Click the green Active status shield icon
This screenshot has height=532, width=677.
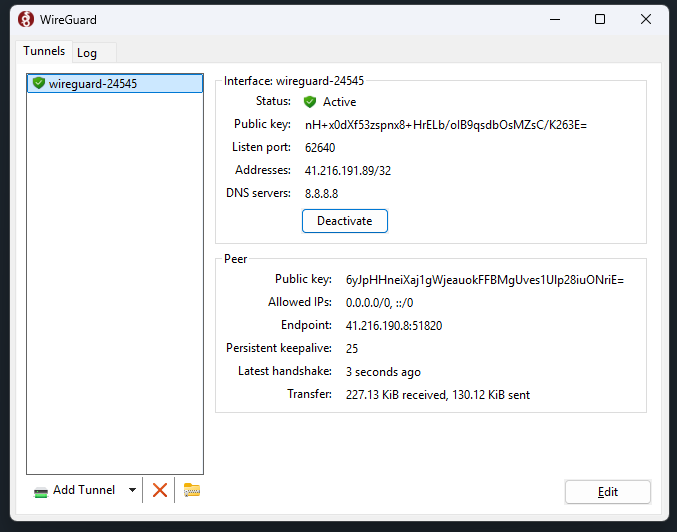click(x=310, y=102)
